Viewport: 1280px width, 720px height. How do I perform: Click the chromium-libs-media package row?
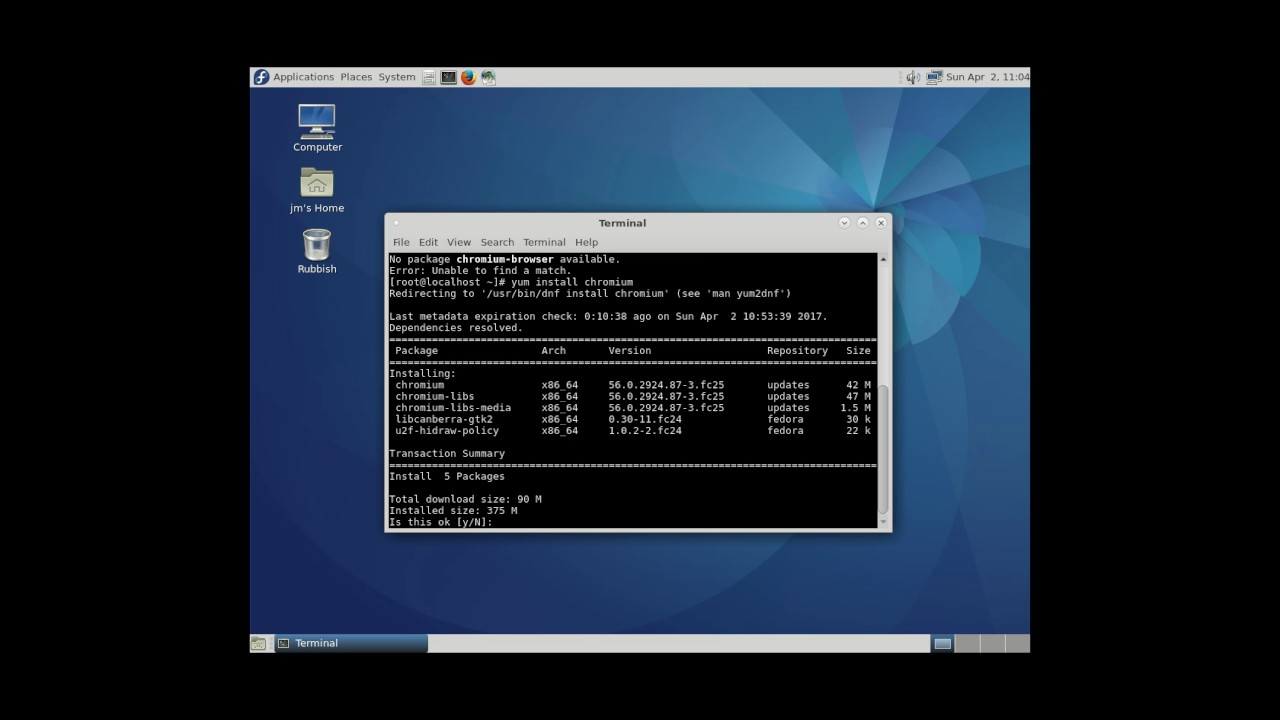point(632,408)
